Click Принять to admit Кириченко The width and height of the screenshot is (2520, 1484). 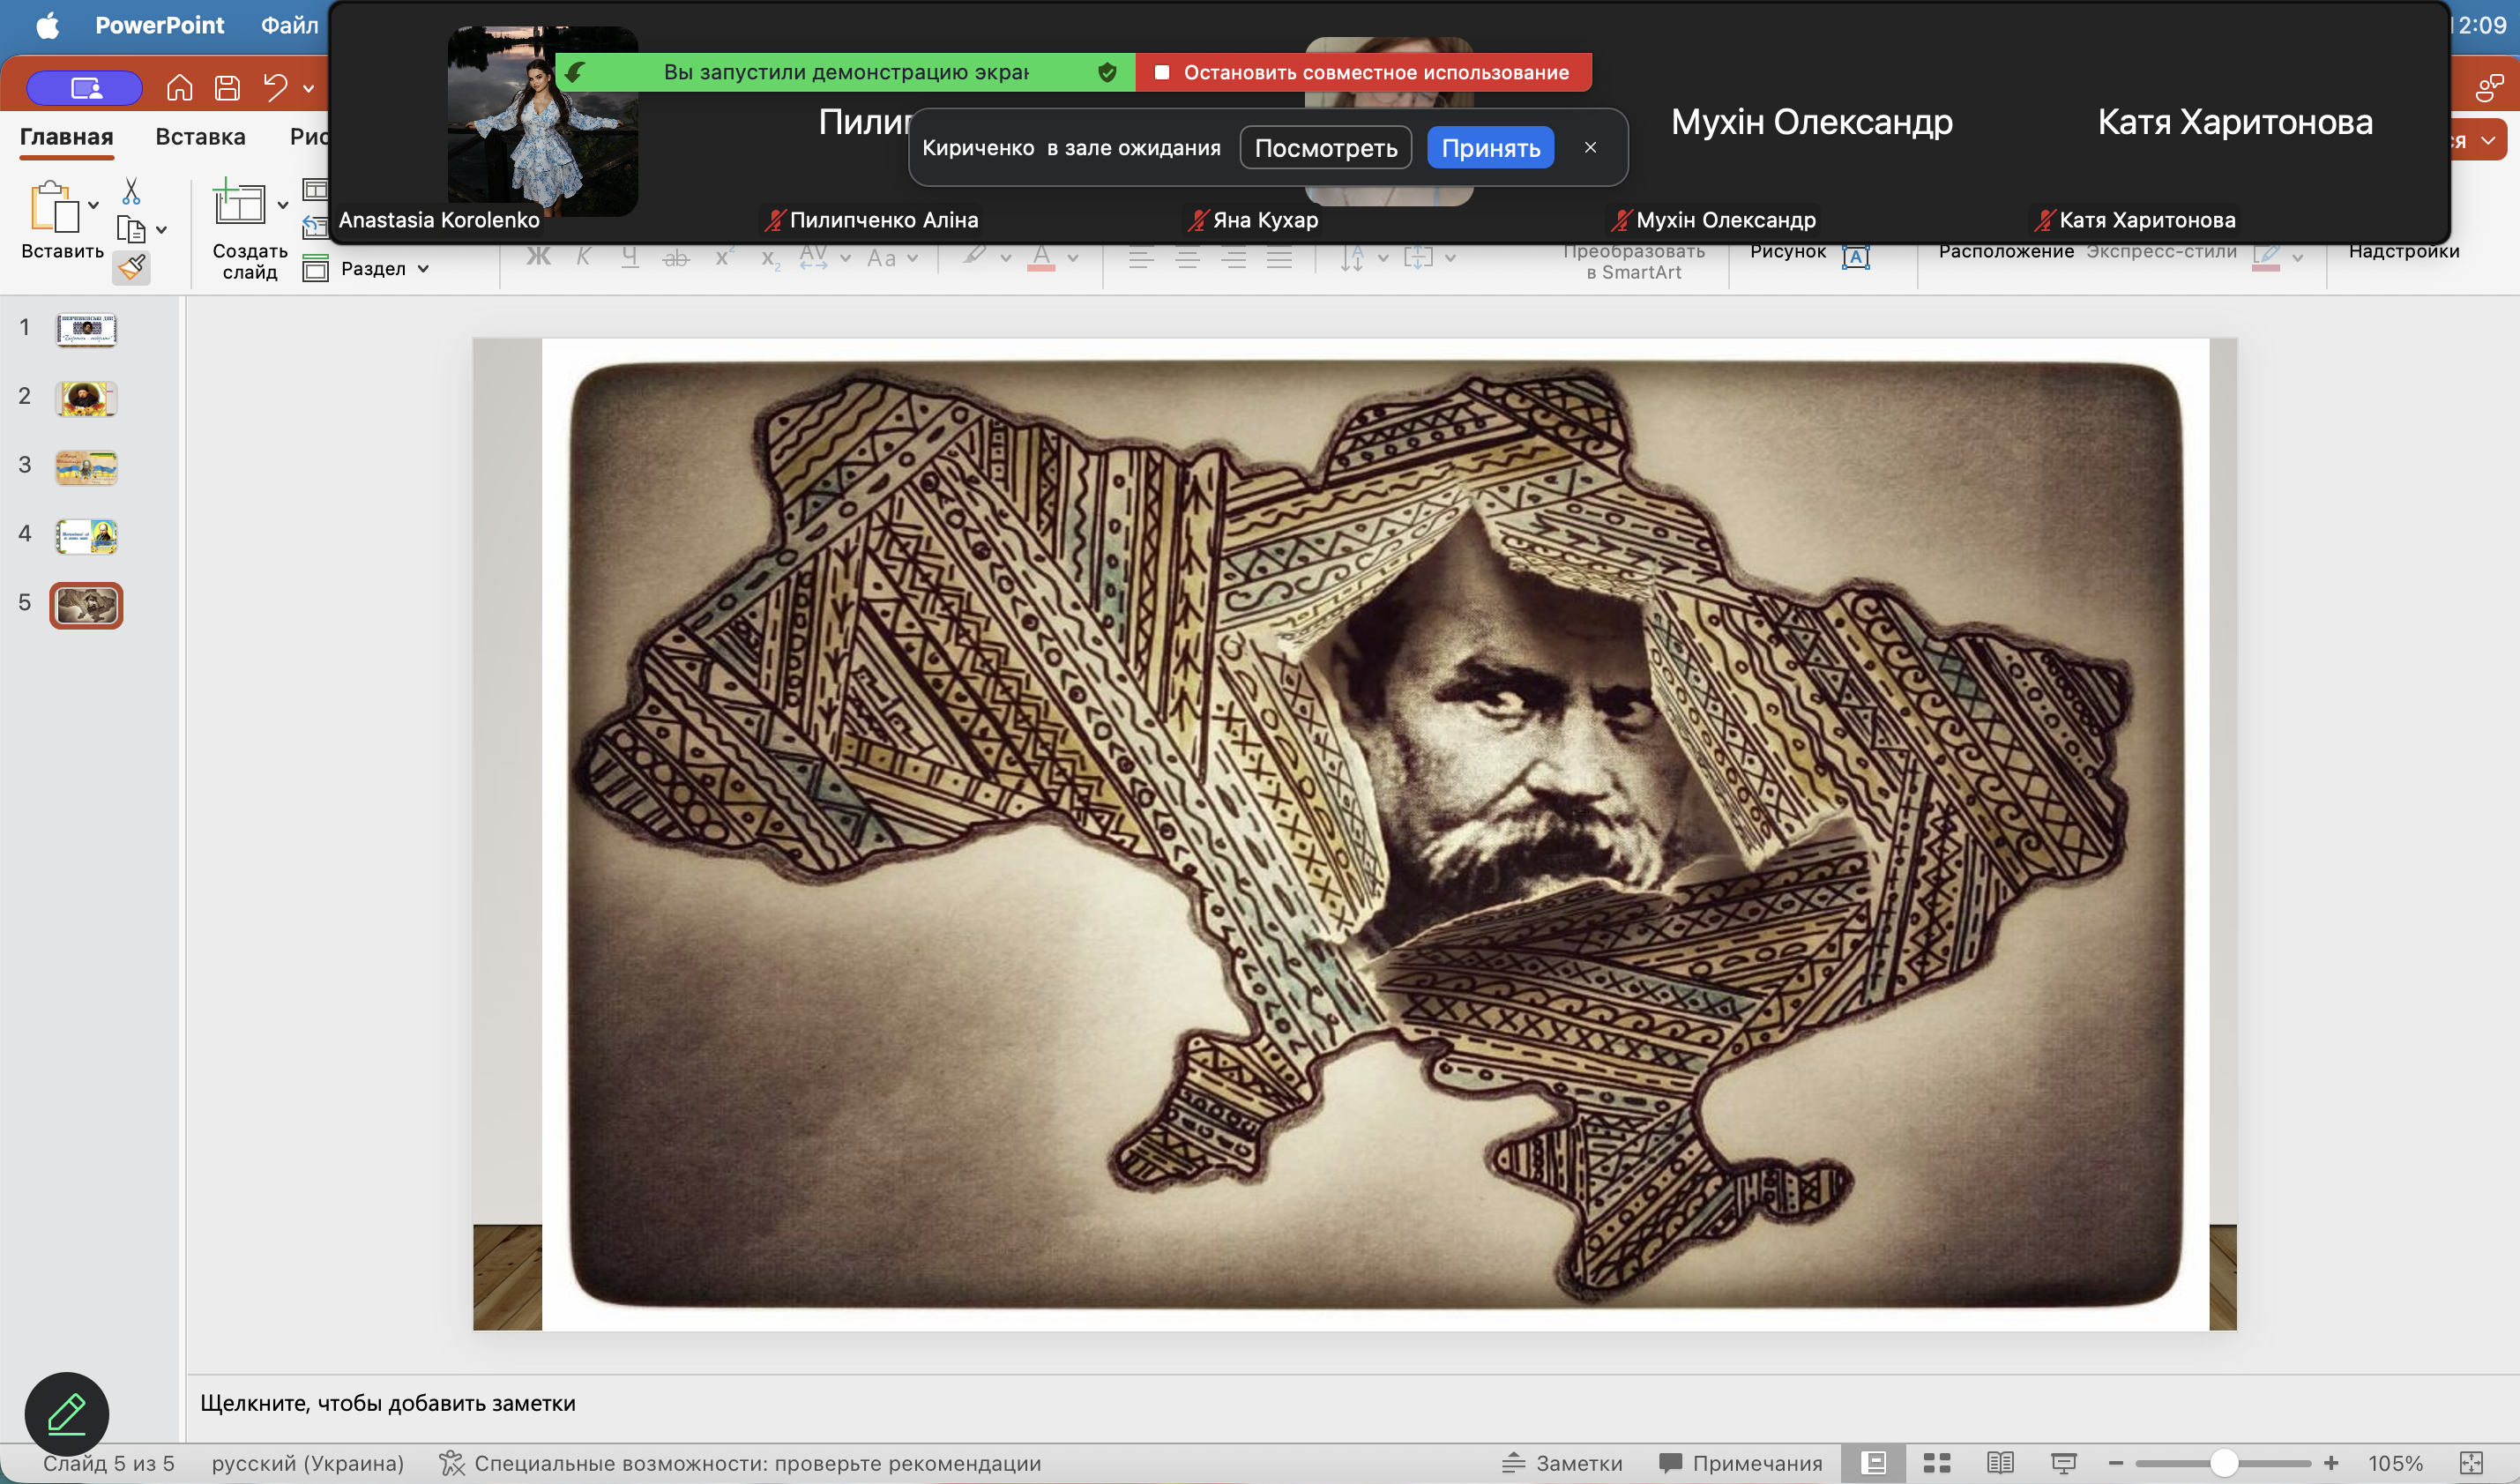pos(1490,148)
